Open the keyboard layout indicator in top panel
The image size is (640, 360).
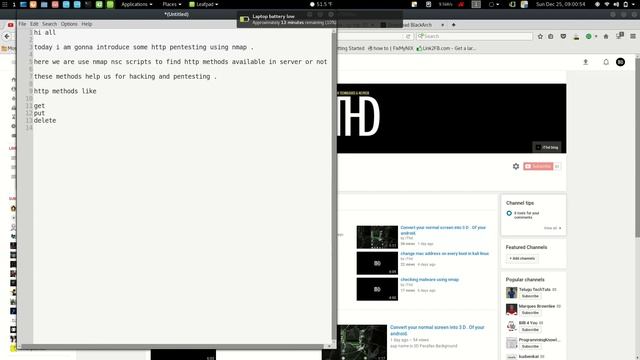[x=476, y=4]
